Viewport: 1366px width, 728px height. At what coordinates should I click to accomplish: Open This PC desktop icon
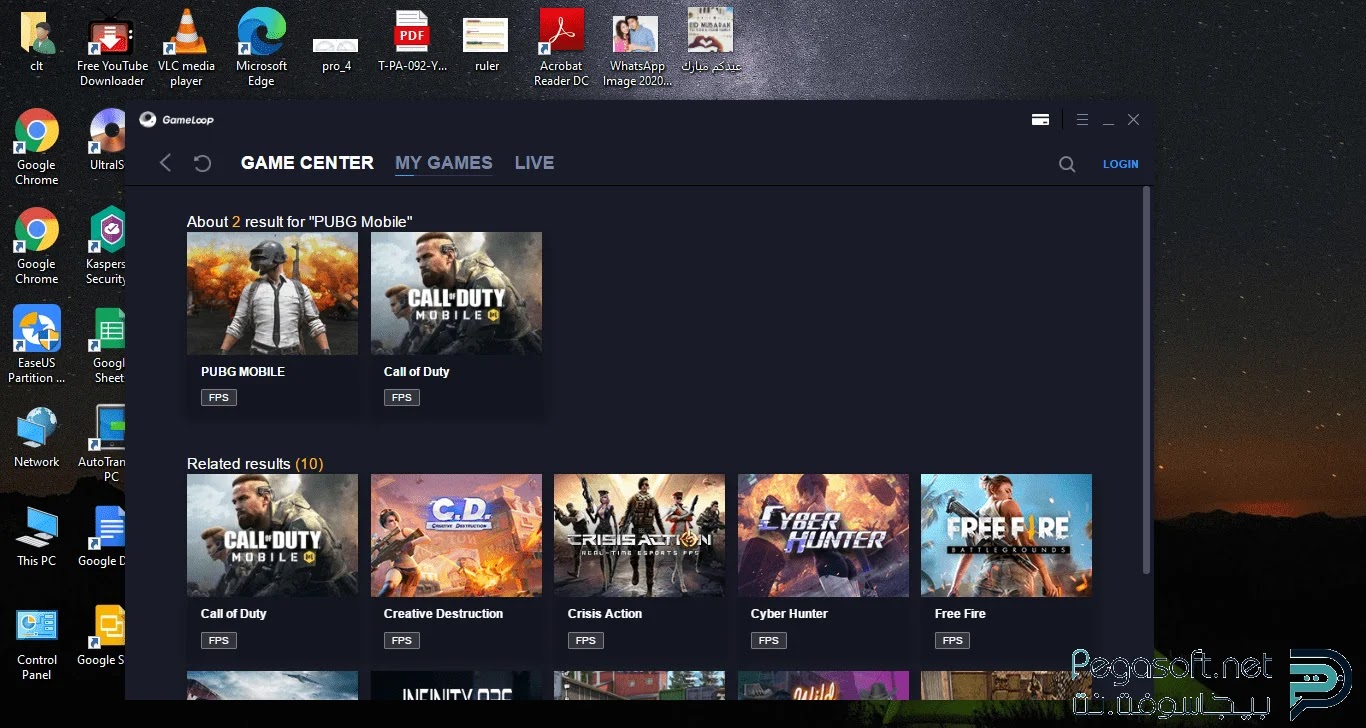tap(37, 536)
